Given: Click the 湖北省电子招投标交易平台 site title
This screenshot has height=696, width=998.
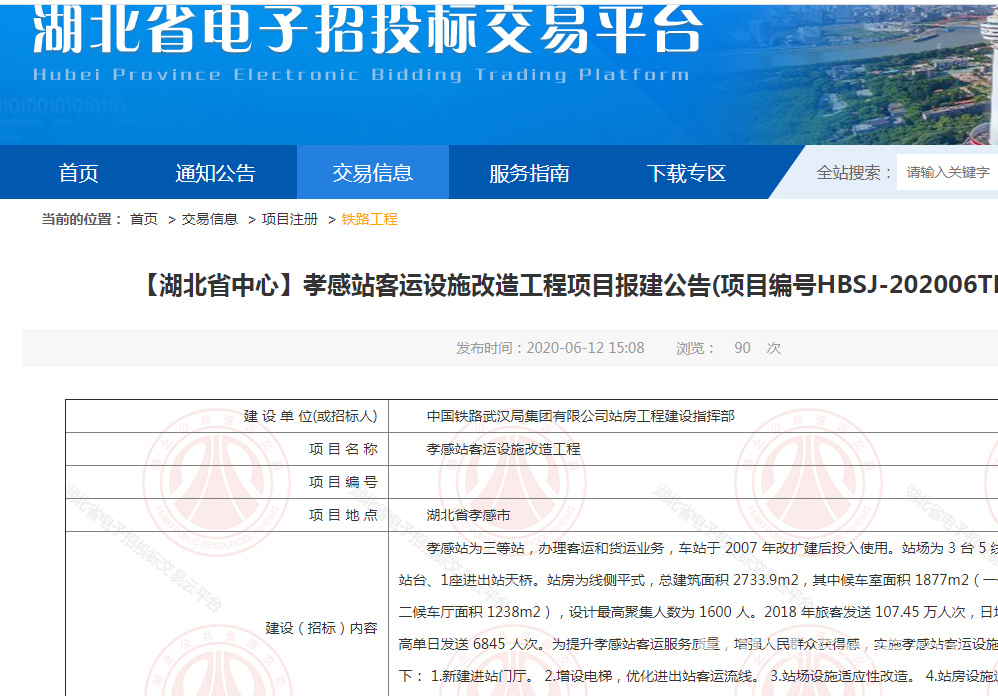Looking at the screenshot, I should [x=368, y=29].
